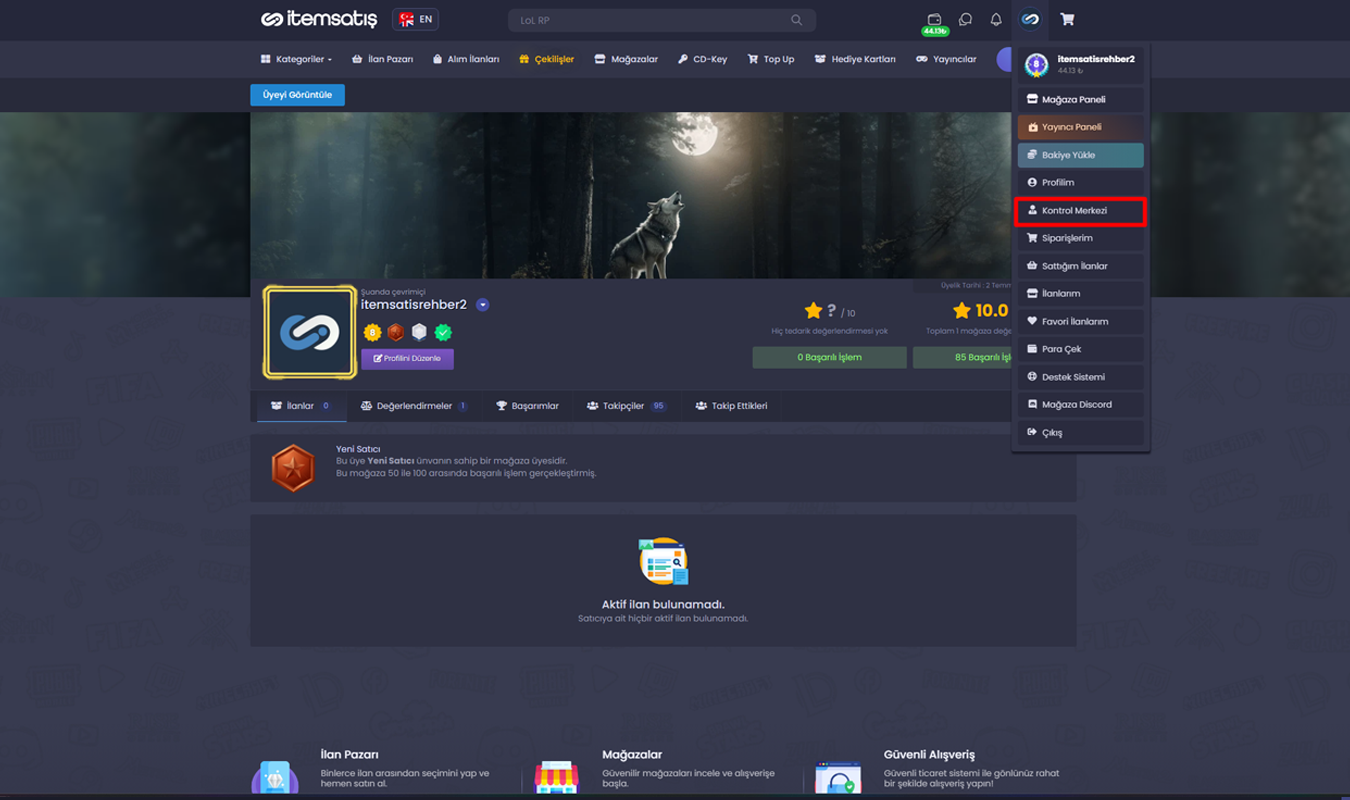Image resolution: width=1350 pixels, height=800 pixels.
Task: Open Mağazalar in navigation bar
Action: pyautogui.click(x=626, y=59)
